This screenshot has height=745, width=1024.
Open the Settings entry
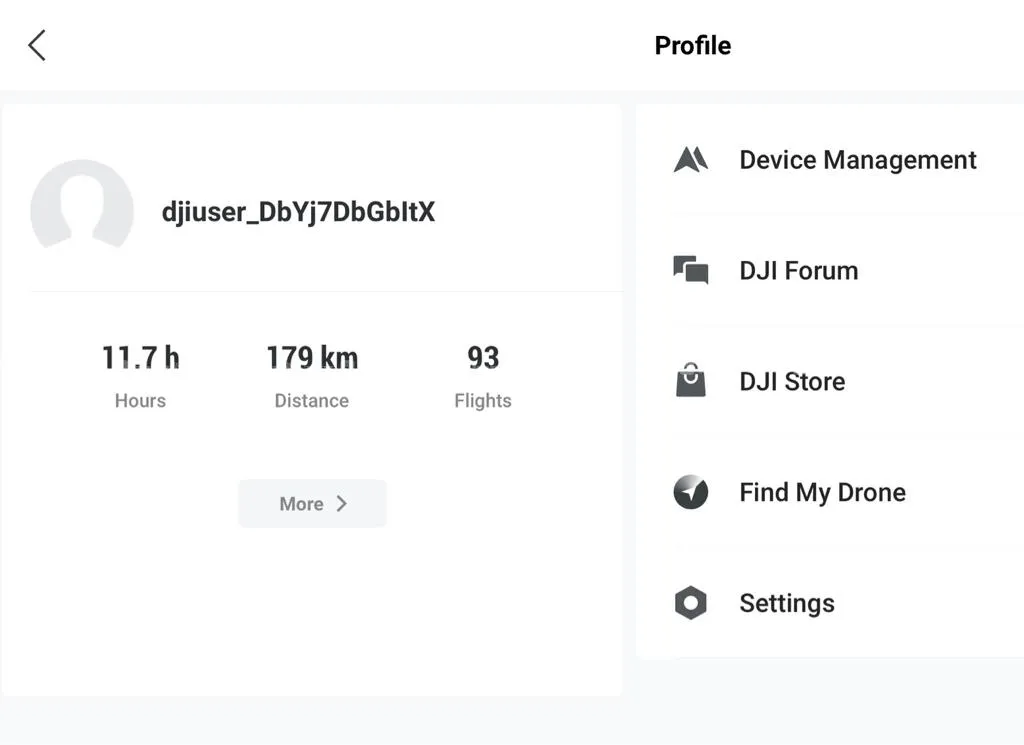[829, 603]
